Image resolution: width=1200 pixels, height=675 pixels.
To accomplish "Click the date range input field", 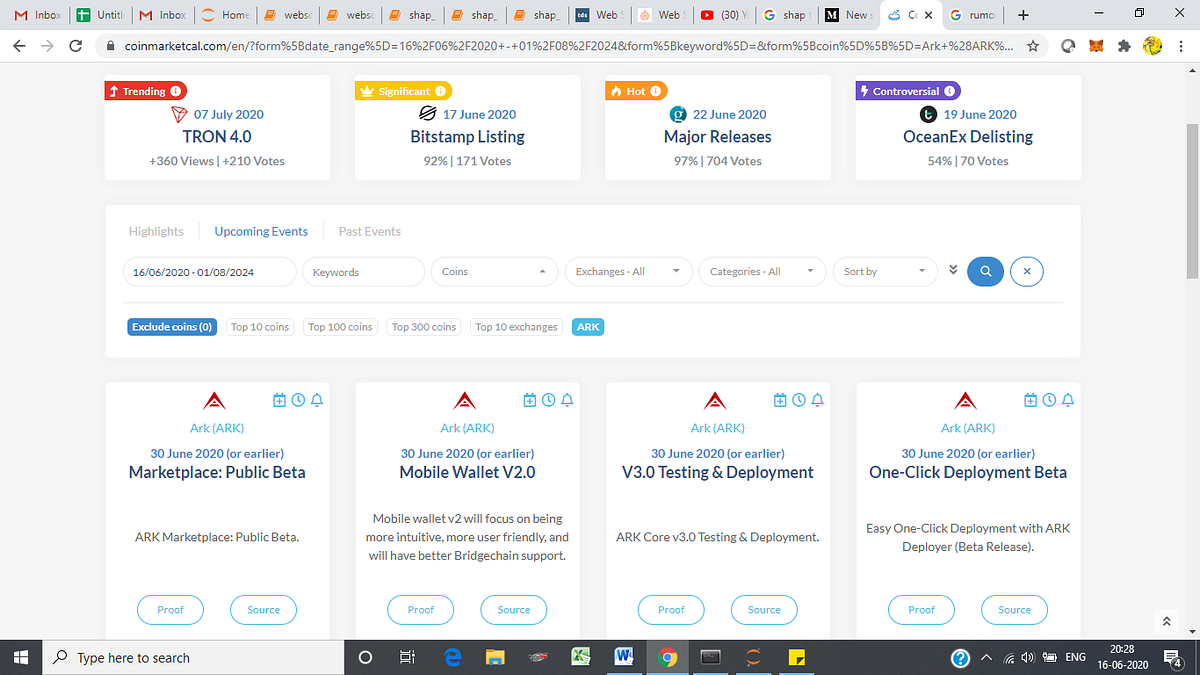I will (x=209, y=271).
